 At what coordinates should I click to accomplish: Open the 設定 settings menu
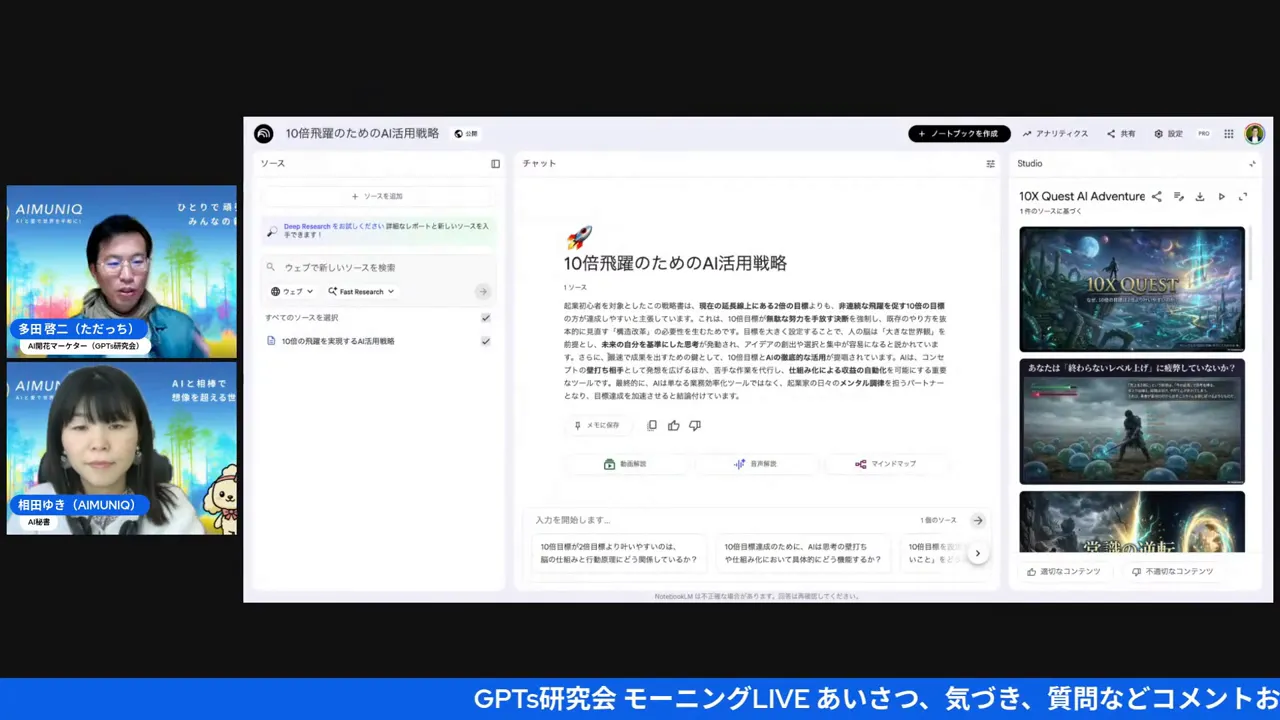(1170, 133)
